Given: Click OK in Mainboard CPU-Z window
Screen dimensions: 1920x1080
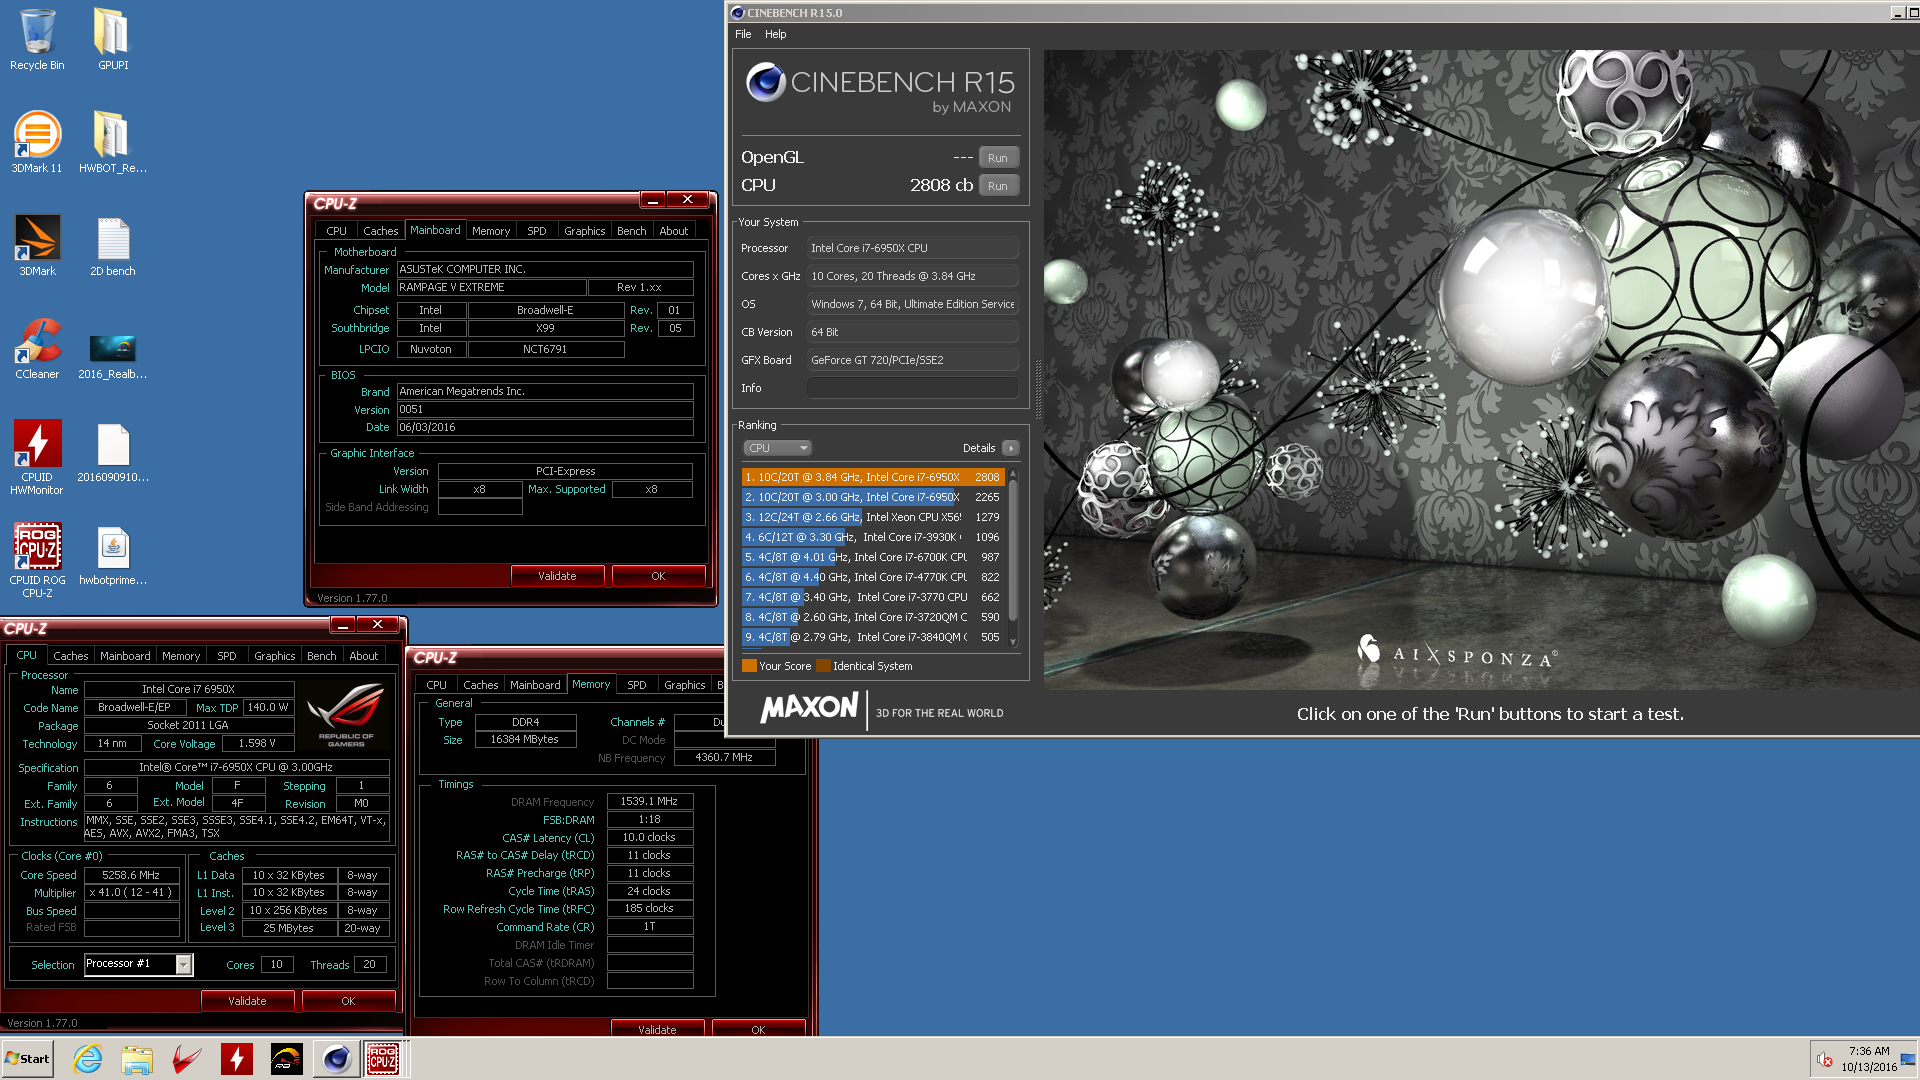Looking at the screenshot, I should pyautogui.click(x=658, y=576).
